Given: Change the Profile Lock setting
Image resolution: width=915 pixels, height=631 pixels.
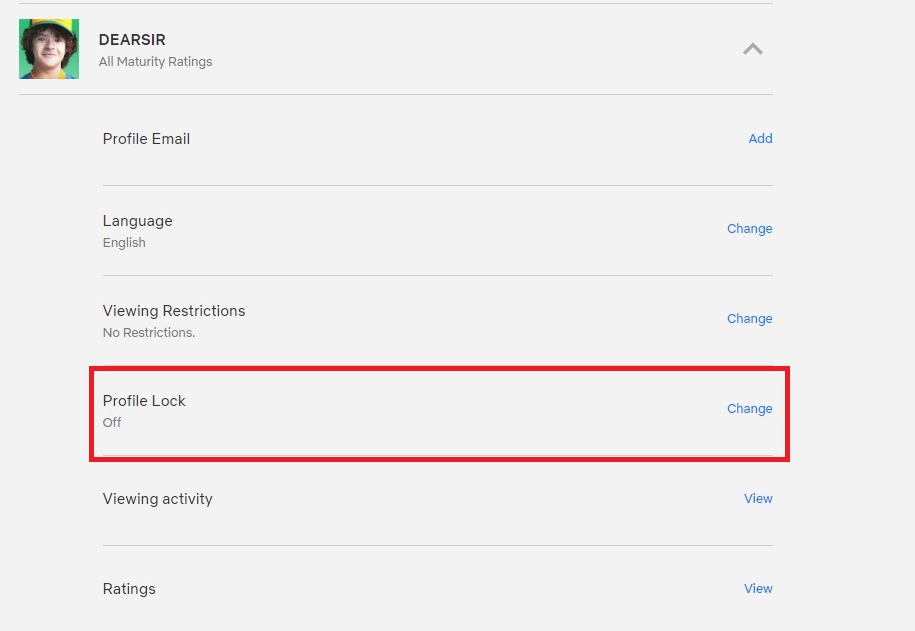Looking at the screenshot, I should point(749,409).
